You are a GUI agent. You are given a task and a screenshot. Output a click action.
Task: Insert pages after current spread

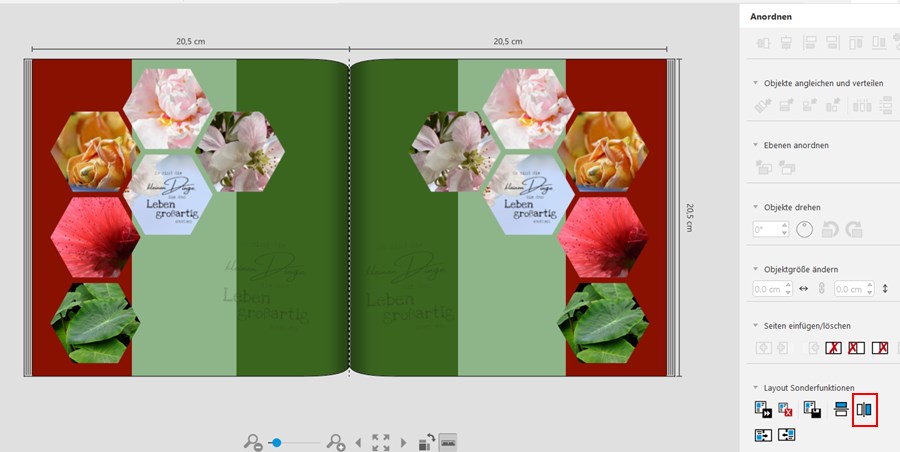pos(782,347)
